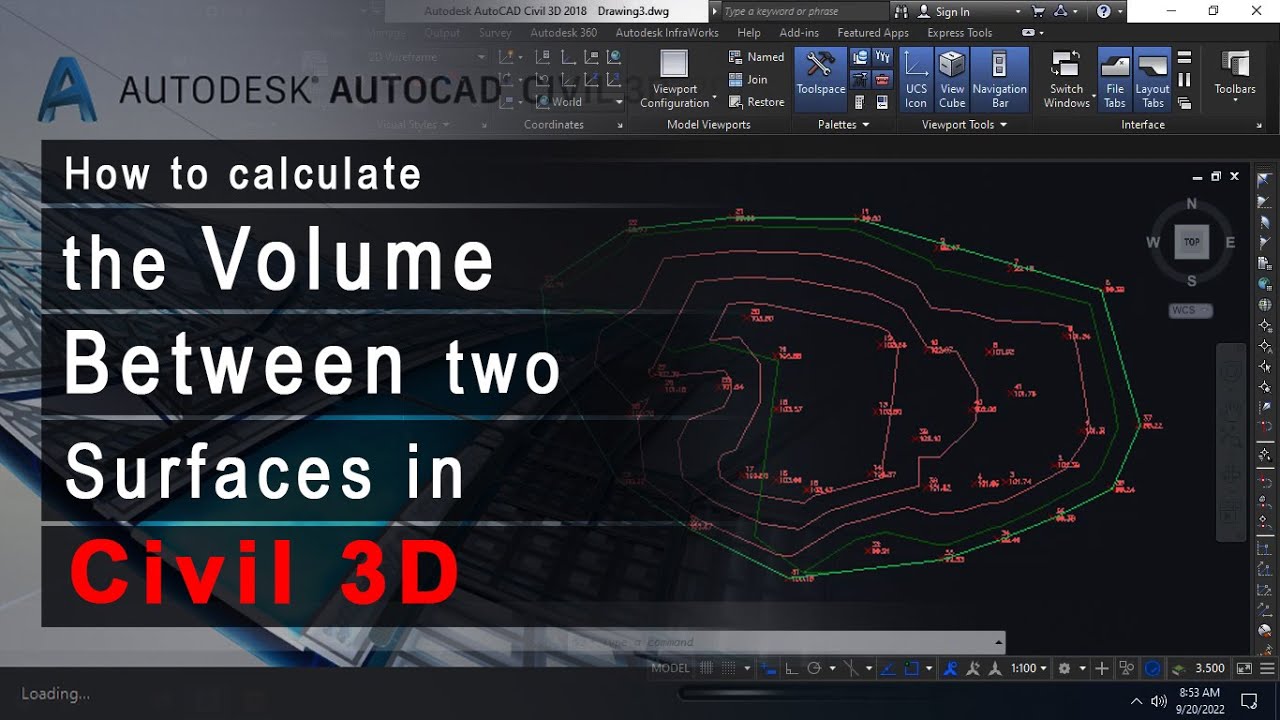Open the red Toolbox palette icon
The height and width of the screenshot is (720, 1280).
[882, 80]
